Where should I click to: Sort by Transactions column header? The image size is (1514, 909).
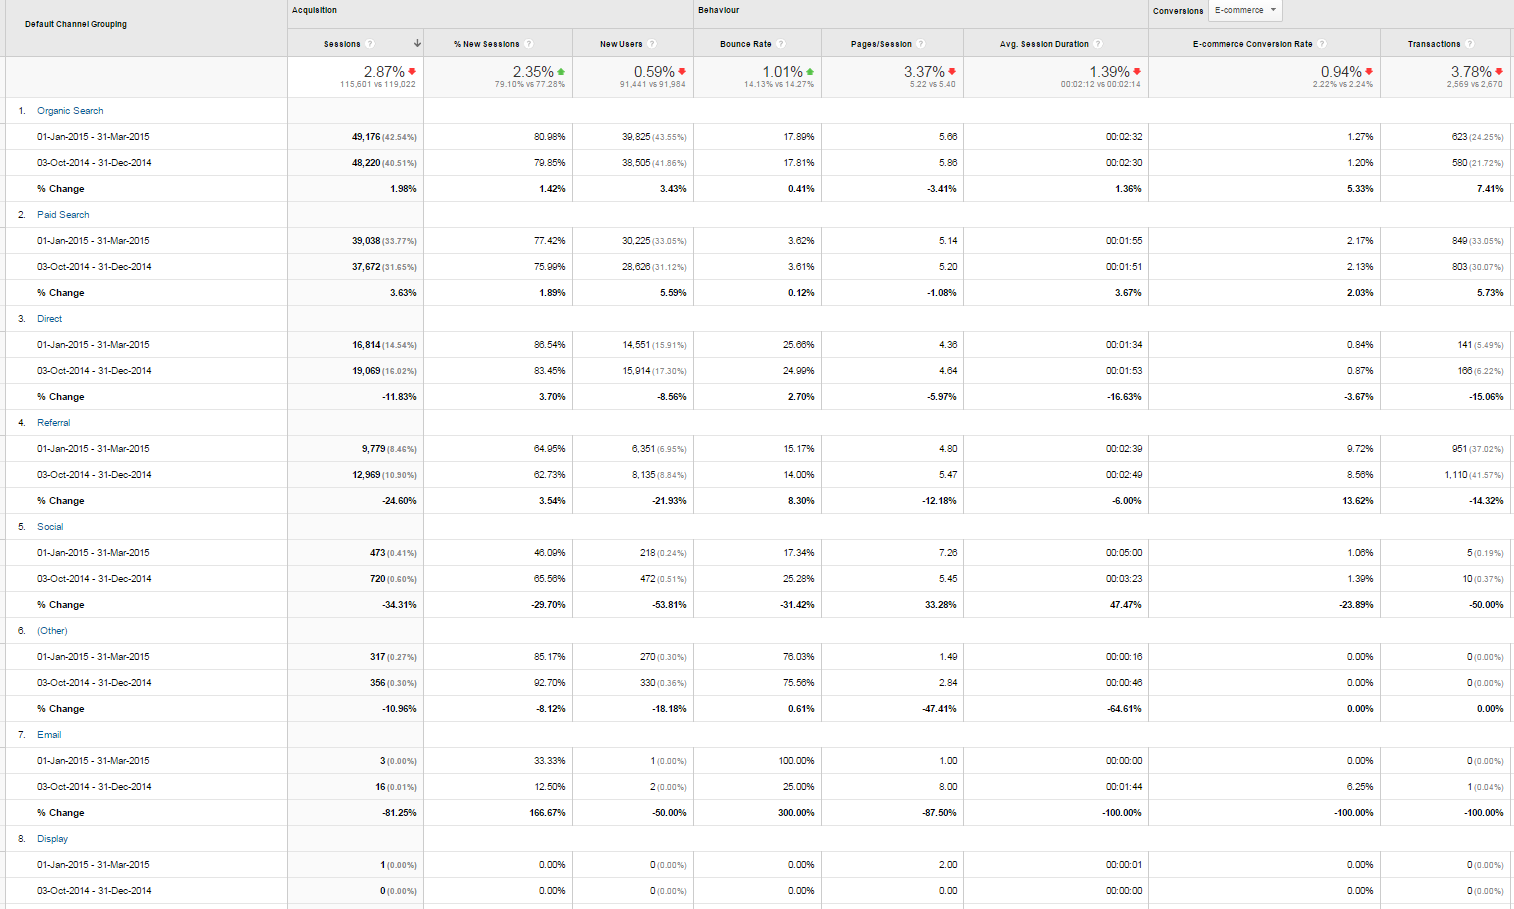pyautogui.click(x=1434, y=44)
